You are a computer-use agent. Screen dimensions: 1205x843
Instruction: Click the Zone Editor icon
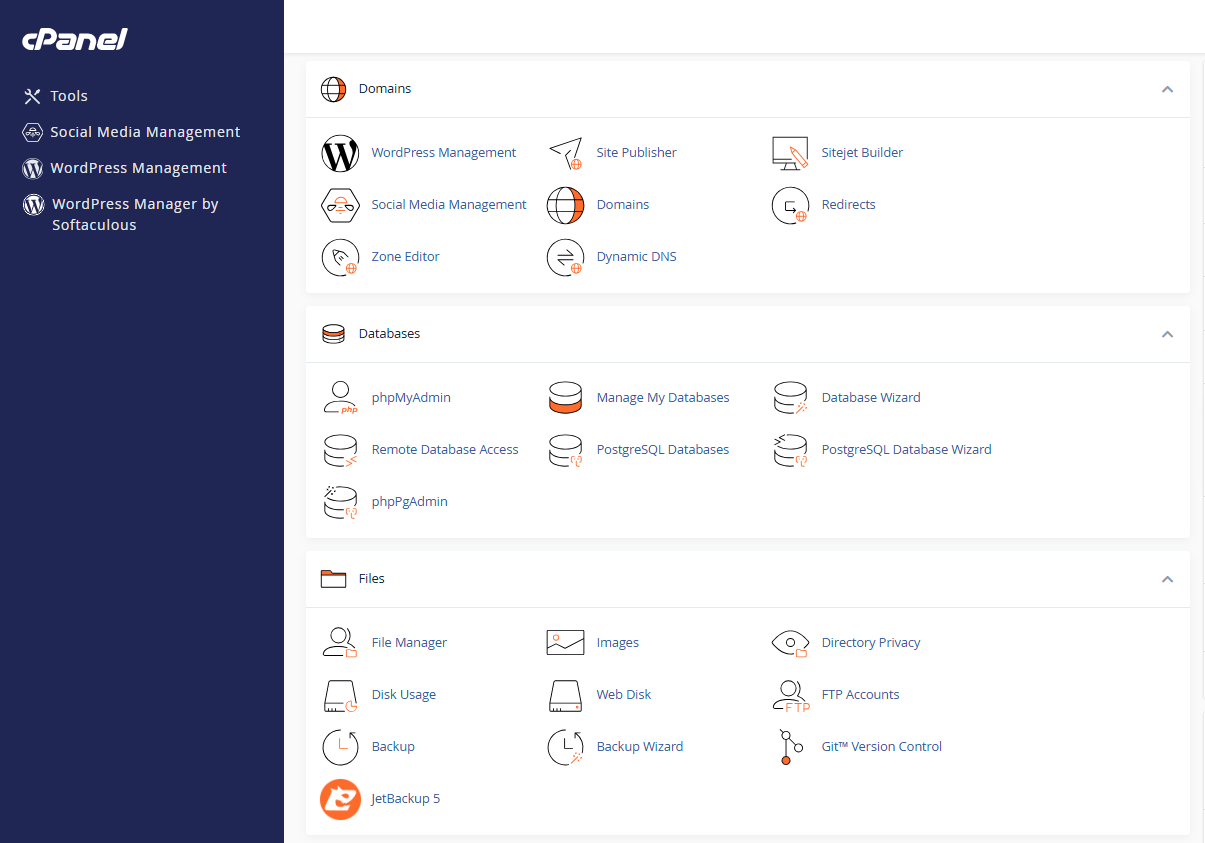[x=340, y=257]
